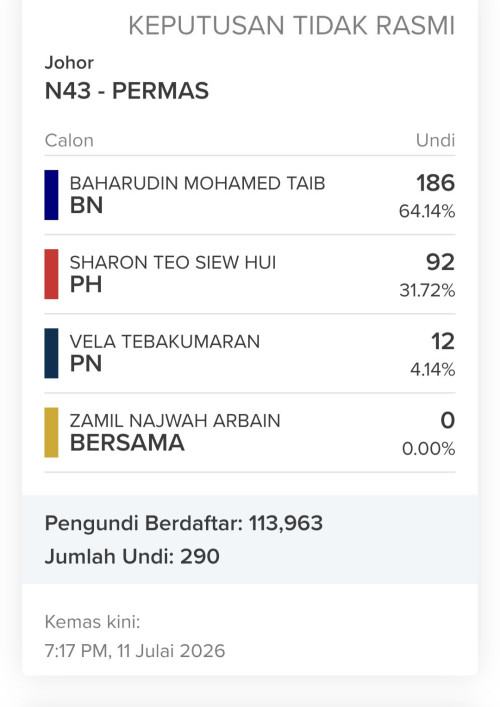Click the 31.72% vote share for PH
Image resolution: width=500 pixels, height=707 pixels.
[427, 290]
